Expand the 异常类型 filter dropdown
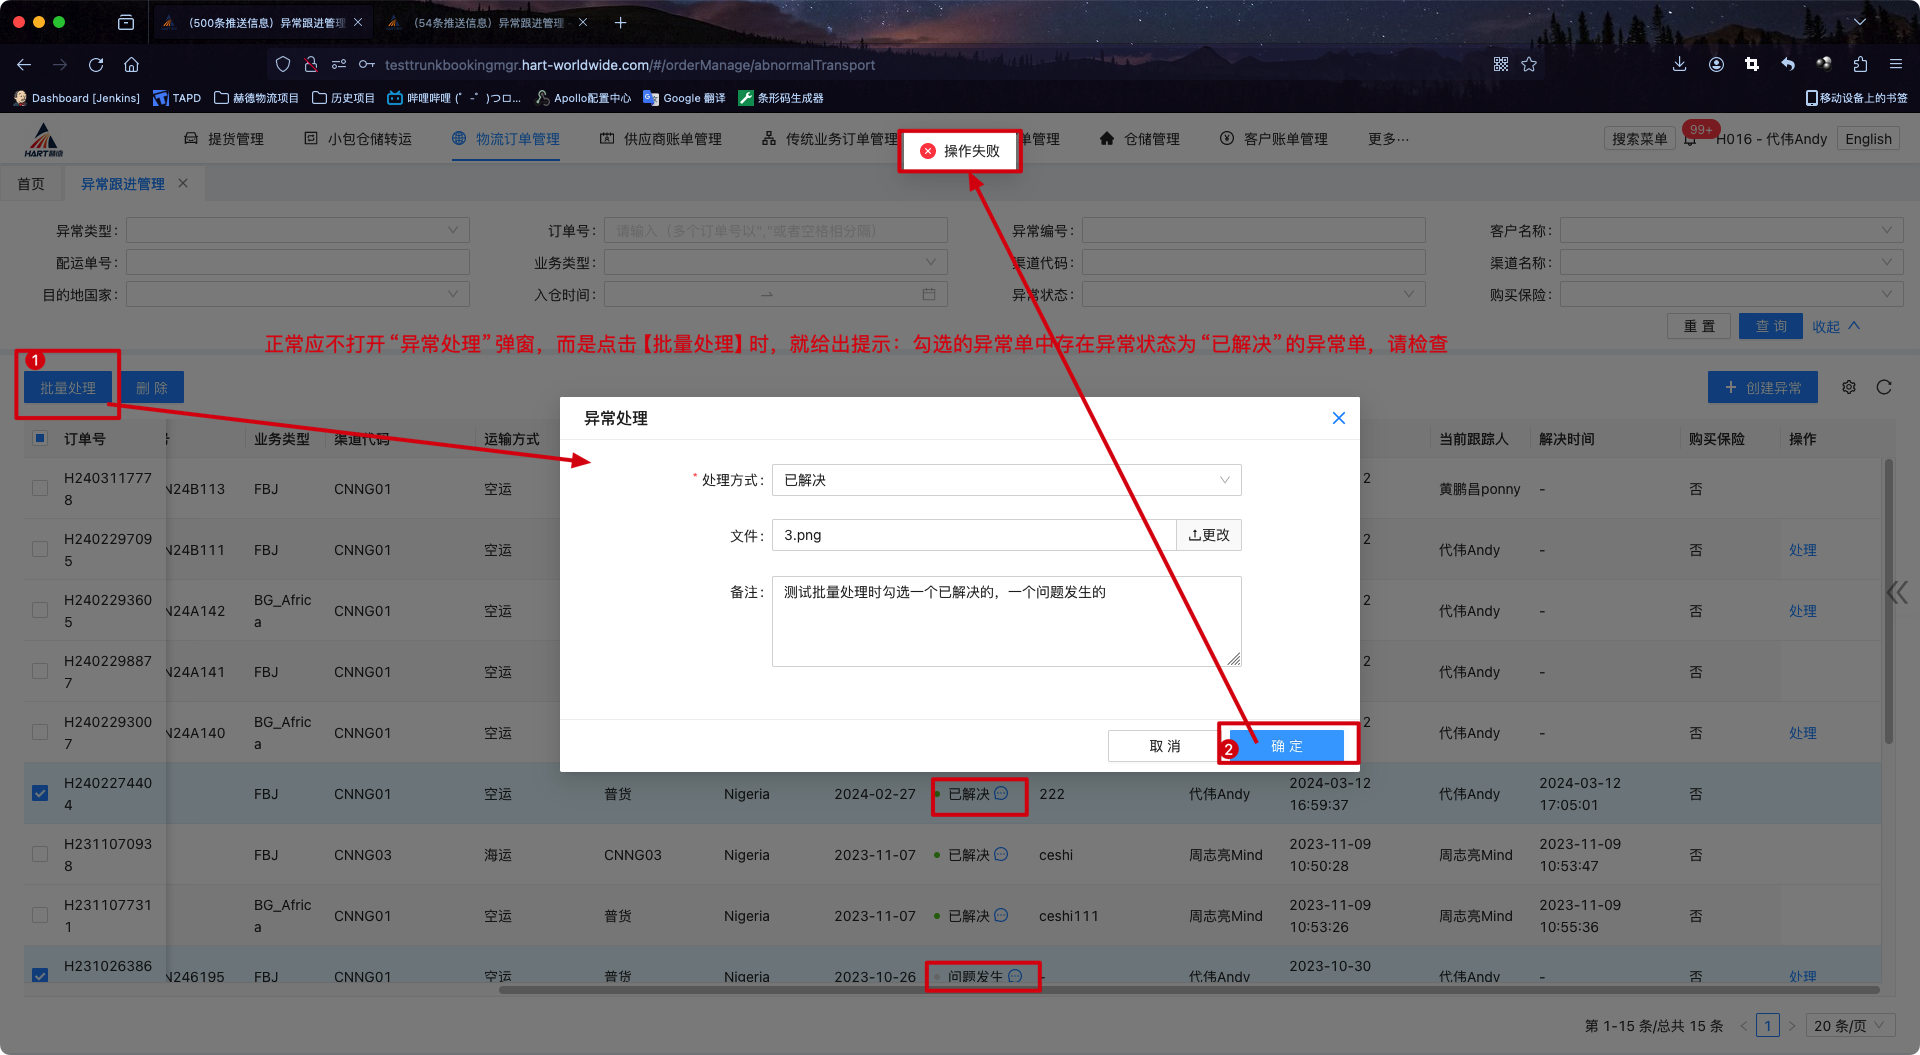1920x1055 pixels. [297, 231]
